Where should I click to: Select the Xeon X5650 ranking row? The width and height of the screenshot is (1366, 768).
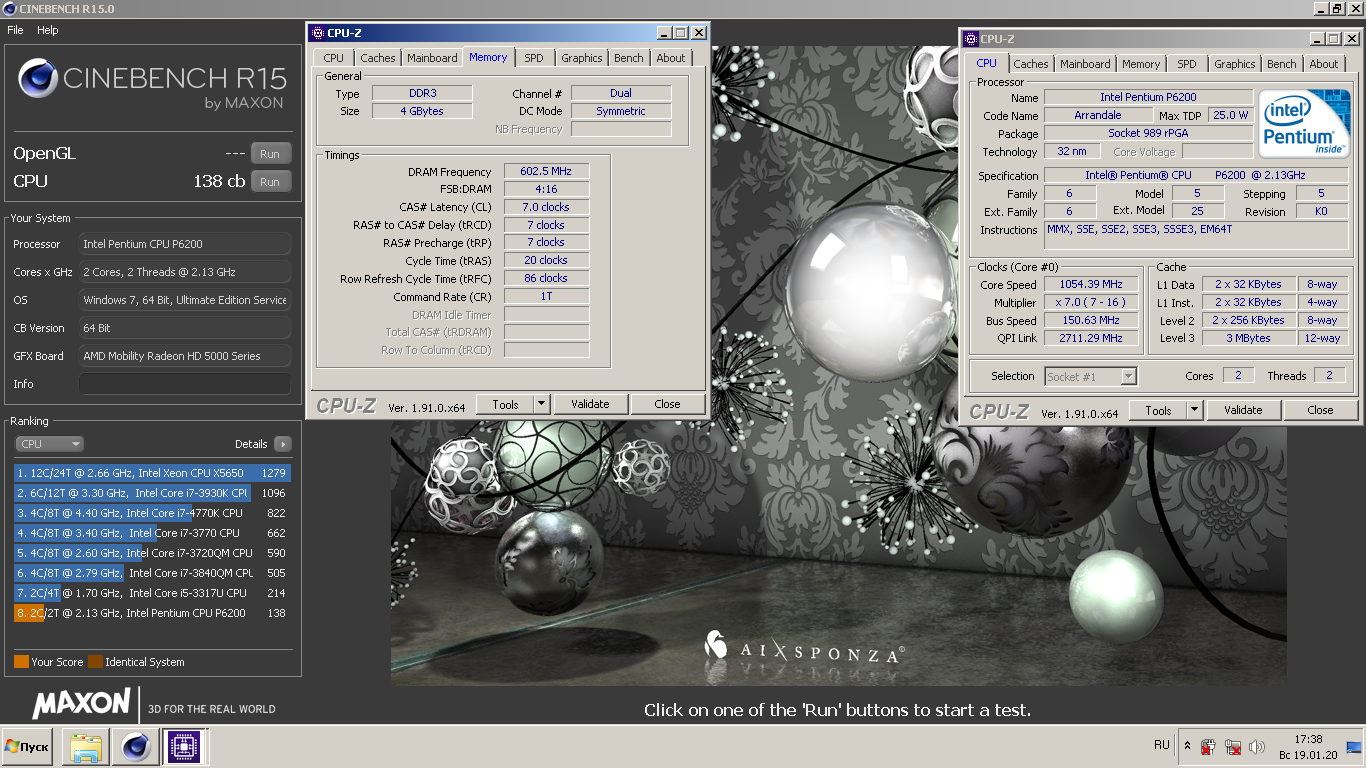(151, 473)
